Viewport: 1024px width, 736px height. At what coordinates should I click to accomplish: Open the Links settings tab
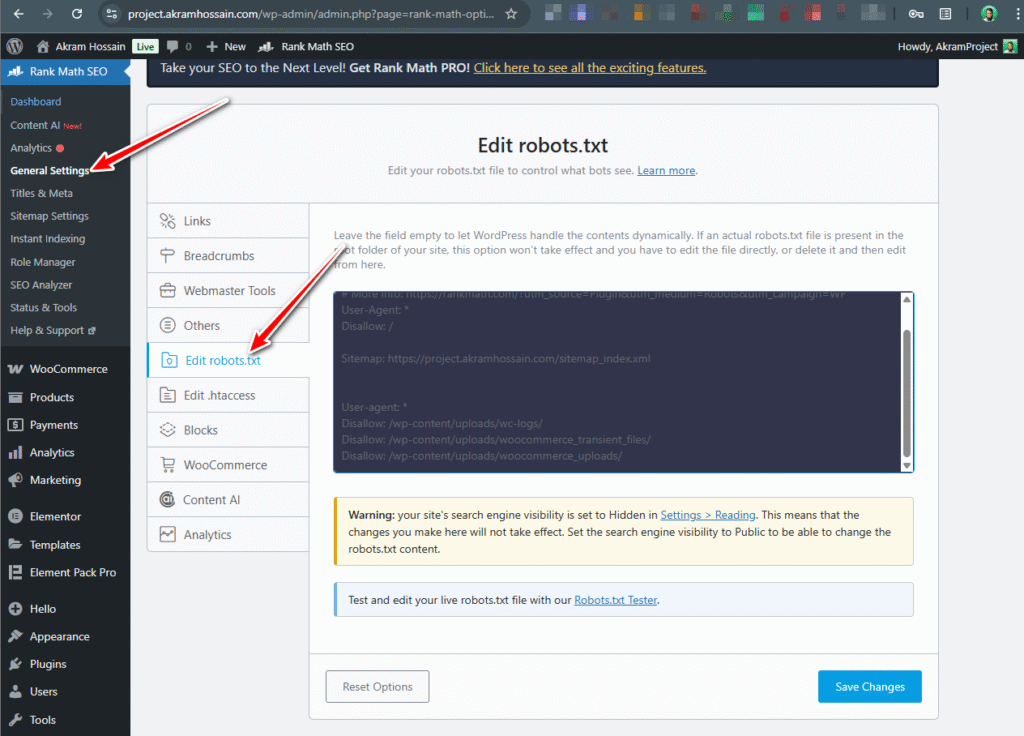(x=228, y=221)
